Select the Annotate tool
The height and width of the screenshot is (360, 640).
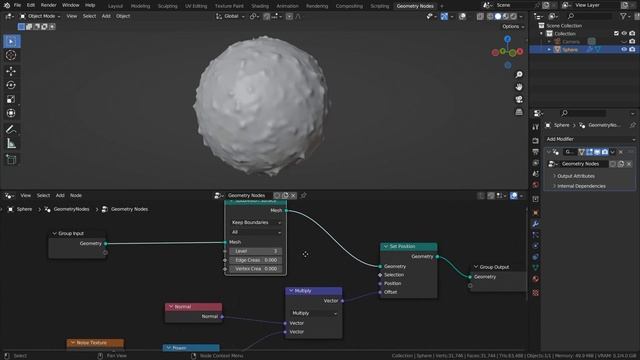coord(11,129)
